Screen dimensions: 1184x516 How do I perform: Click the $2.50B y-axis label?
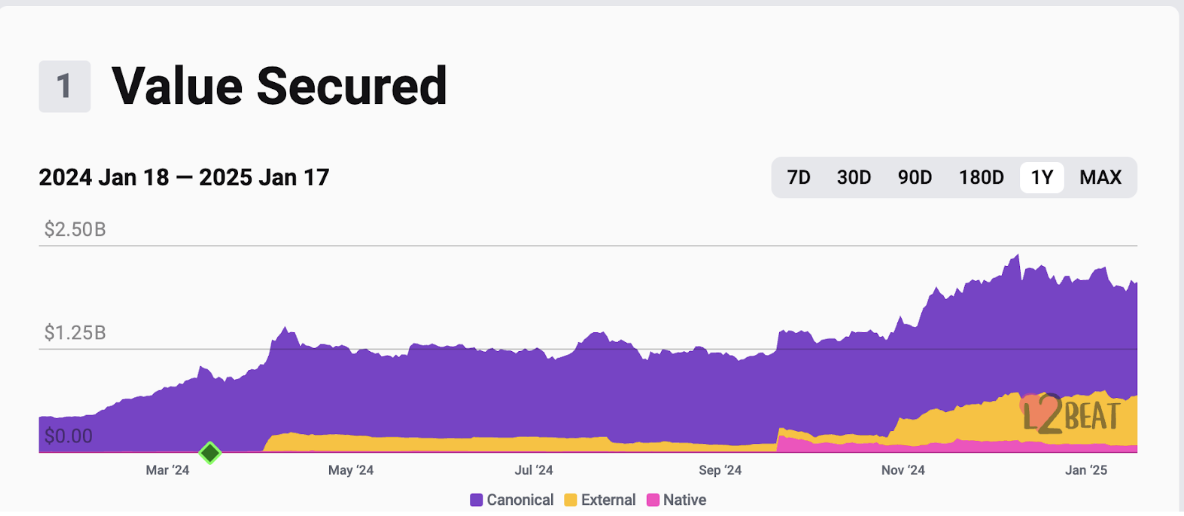75,230
